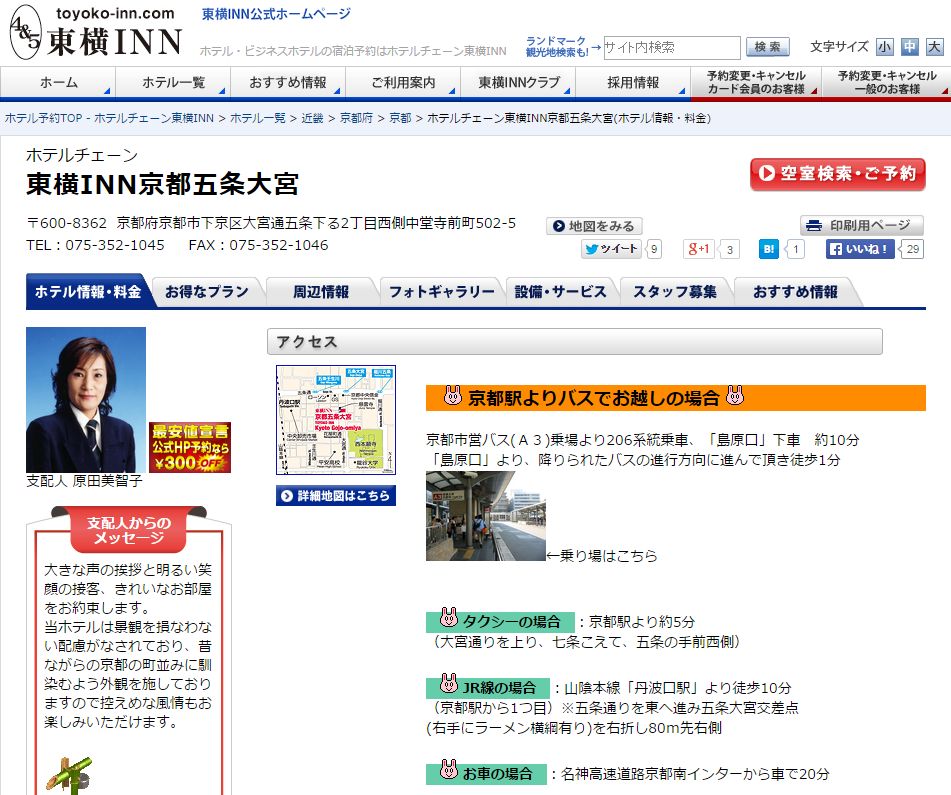Open the access map thumbnail
The height and width of the screenshot is (795, 951).
pyautogui.click(x=336, y=420)
